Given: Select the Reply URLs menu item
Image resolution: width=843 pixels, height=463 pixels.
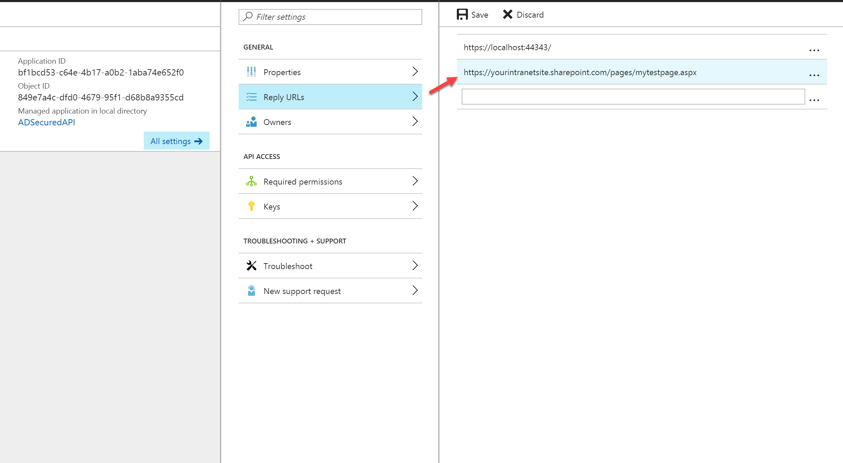Looking at the screenshot, I should [330, 97].
